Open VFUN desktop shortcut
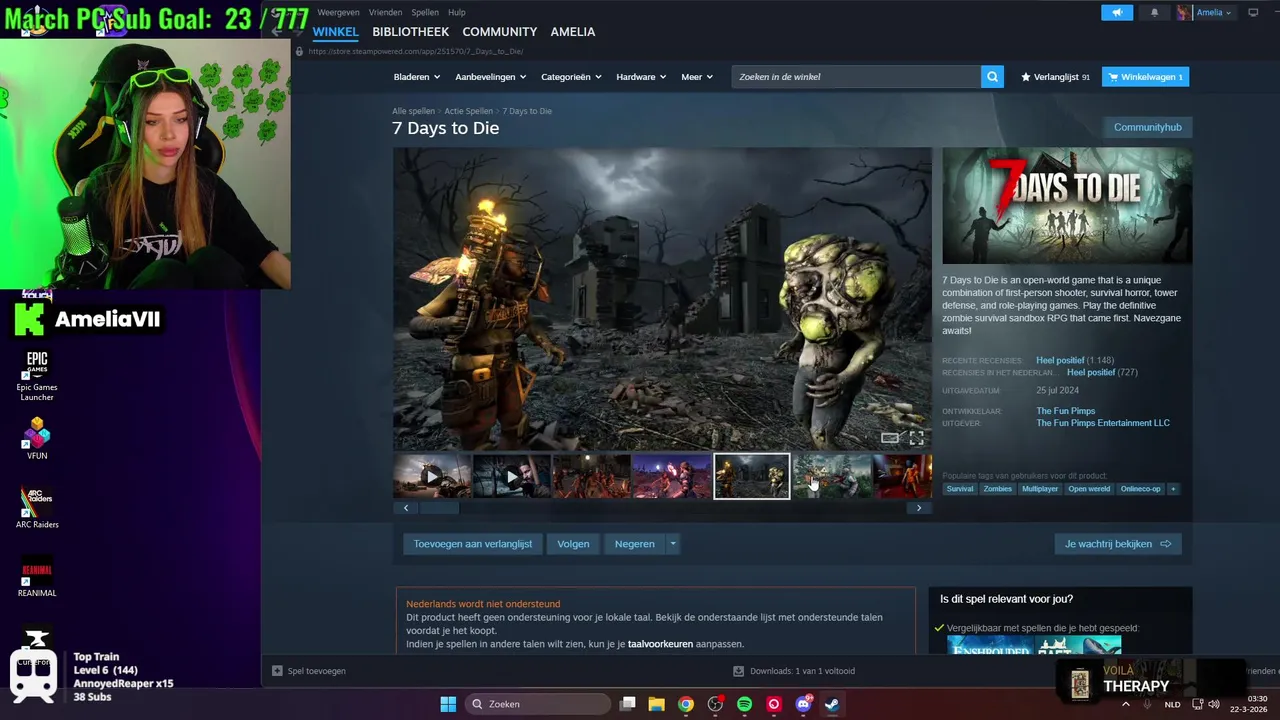1280x720 pixels. [x=37, y=439]
